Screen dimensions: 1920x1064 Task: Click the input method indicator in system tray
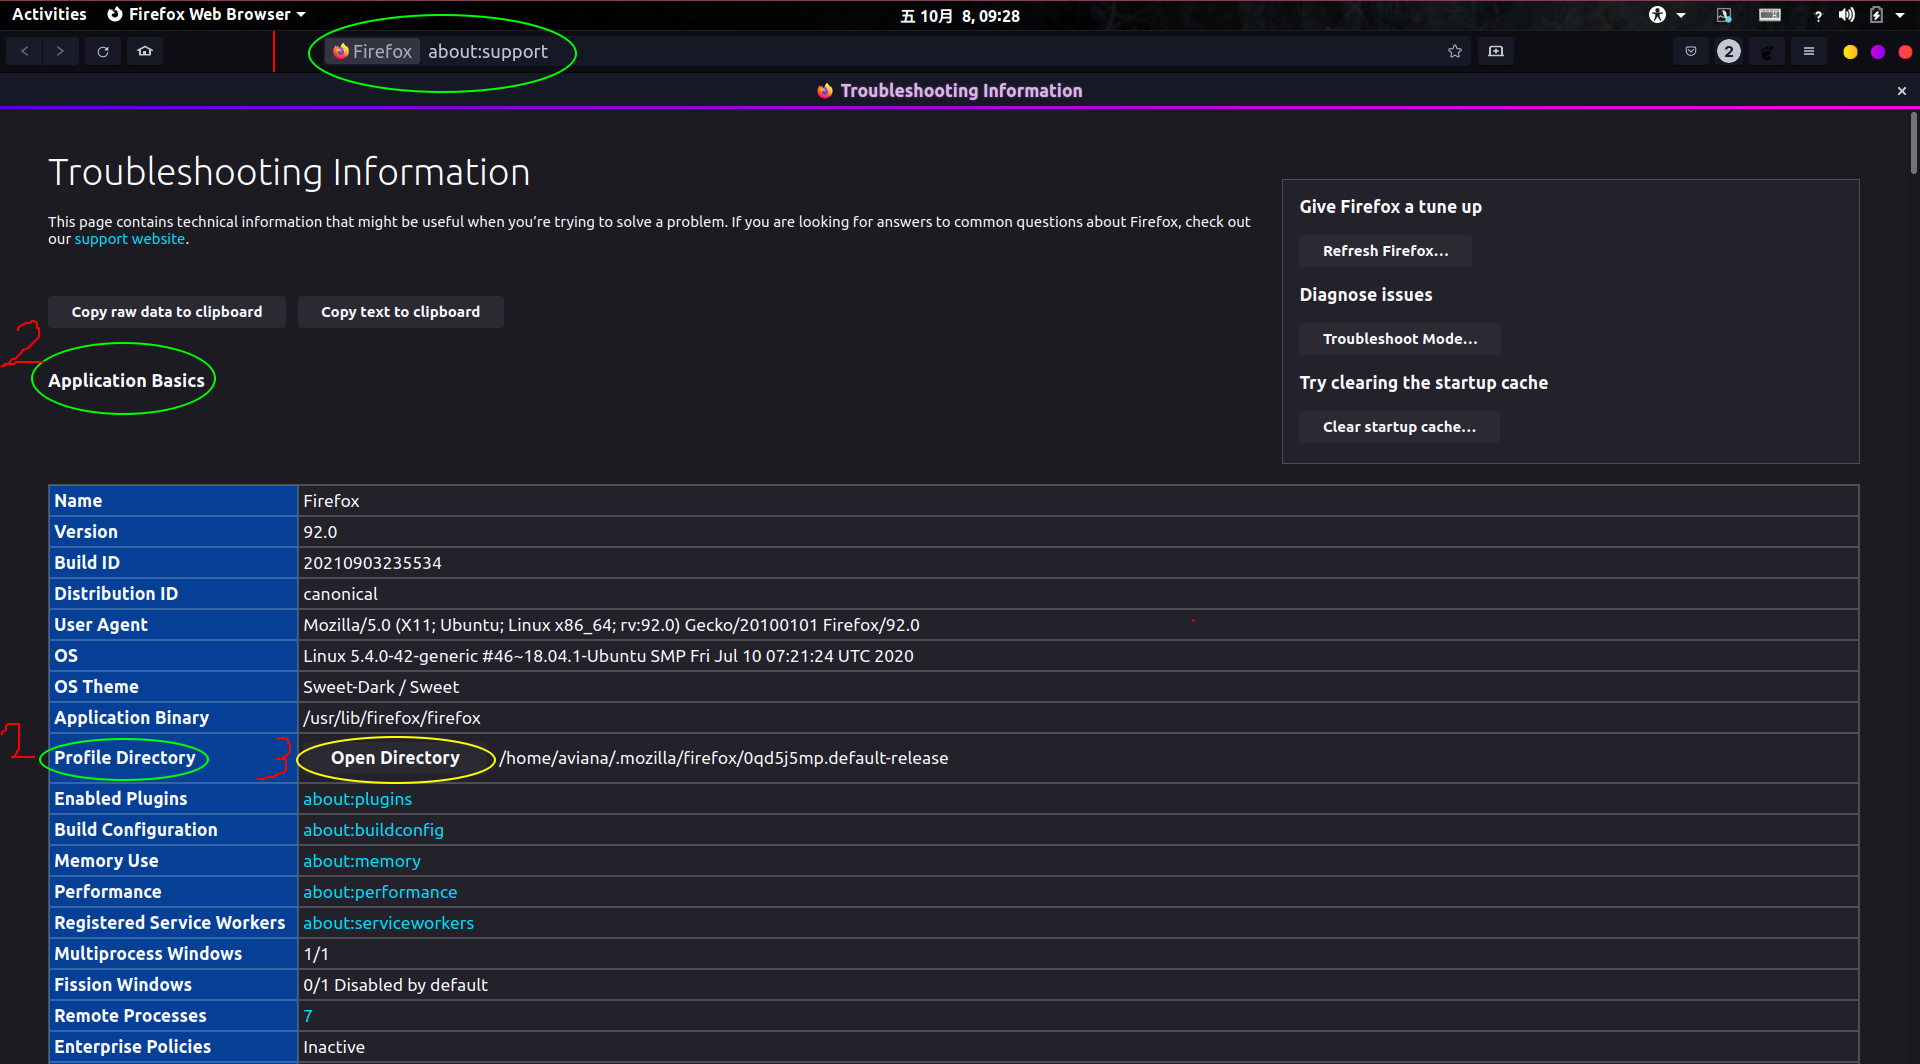[1724, 15]
